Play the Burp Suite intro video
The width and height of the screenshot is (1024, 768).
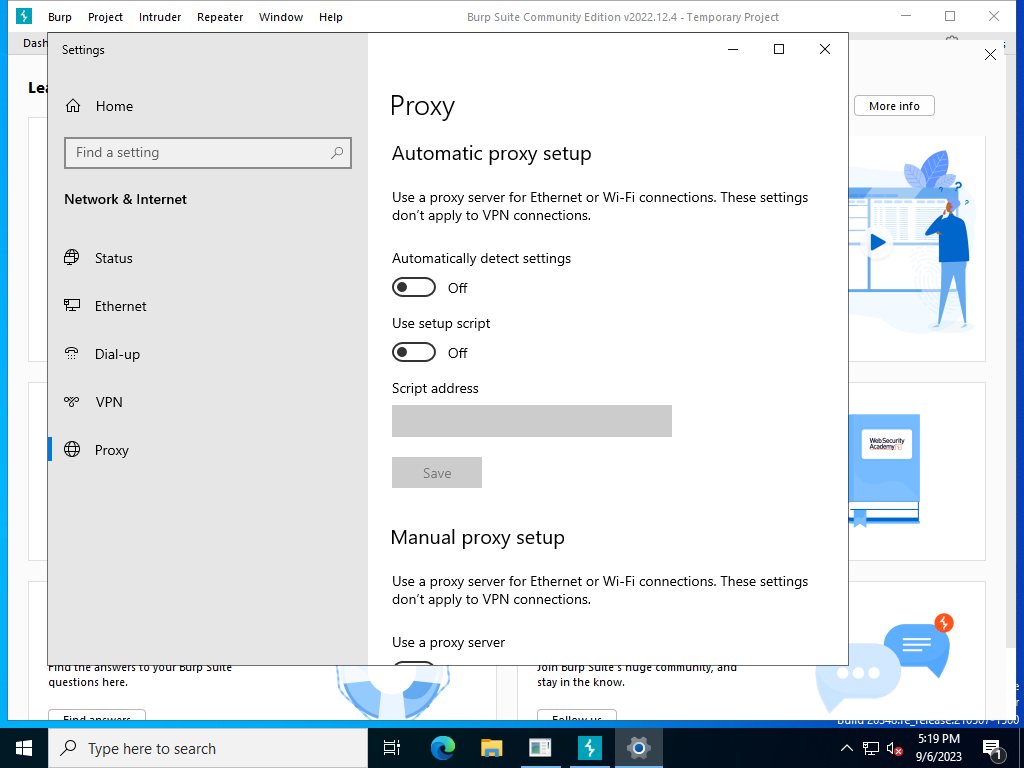point(877,242)
